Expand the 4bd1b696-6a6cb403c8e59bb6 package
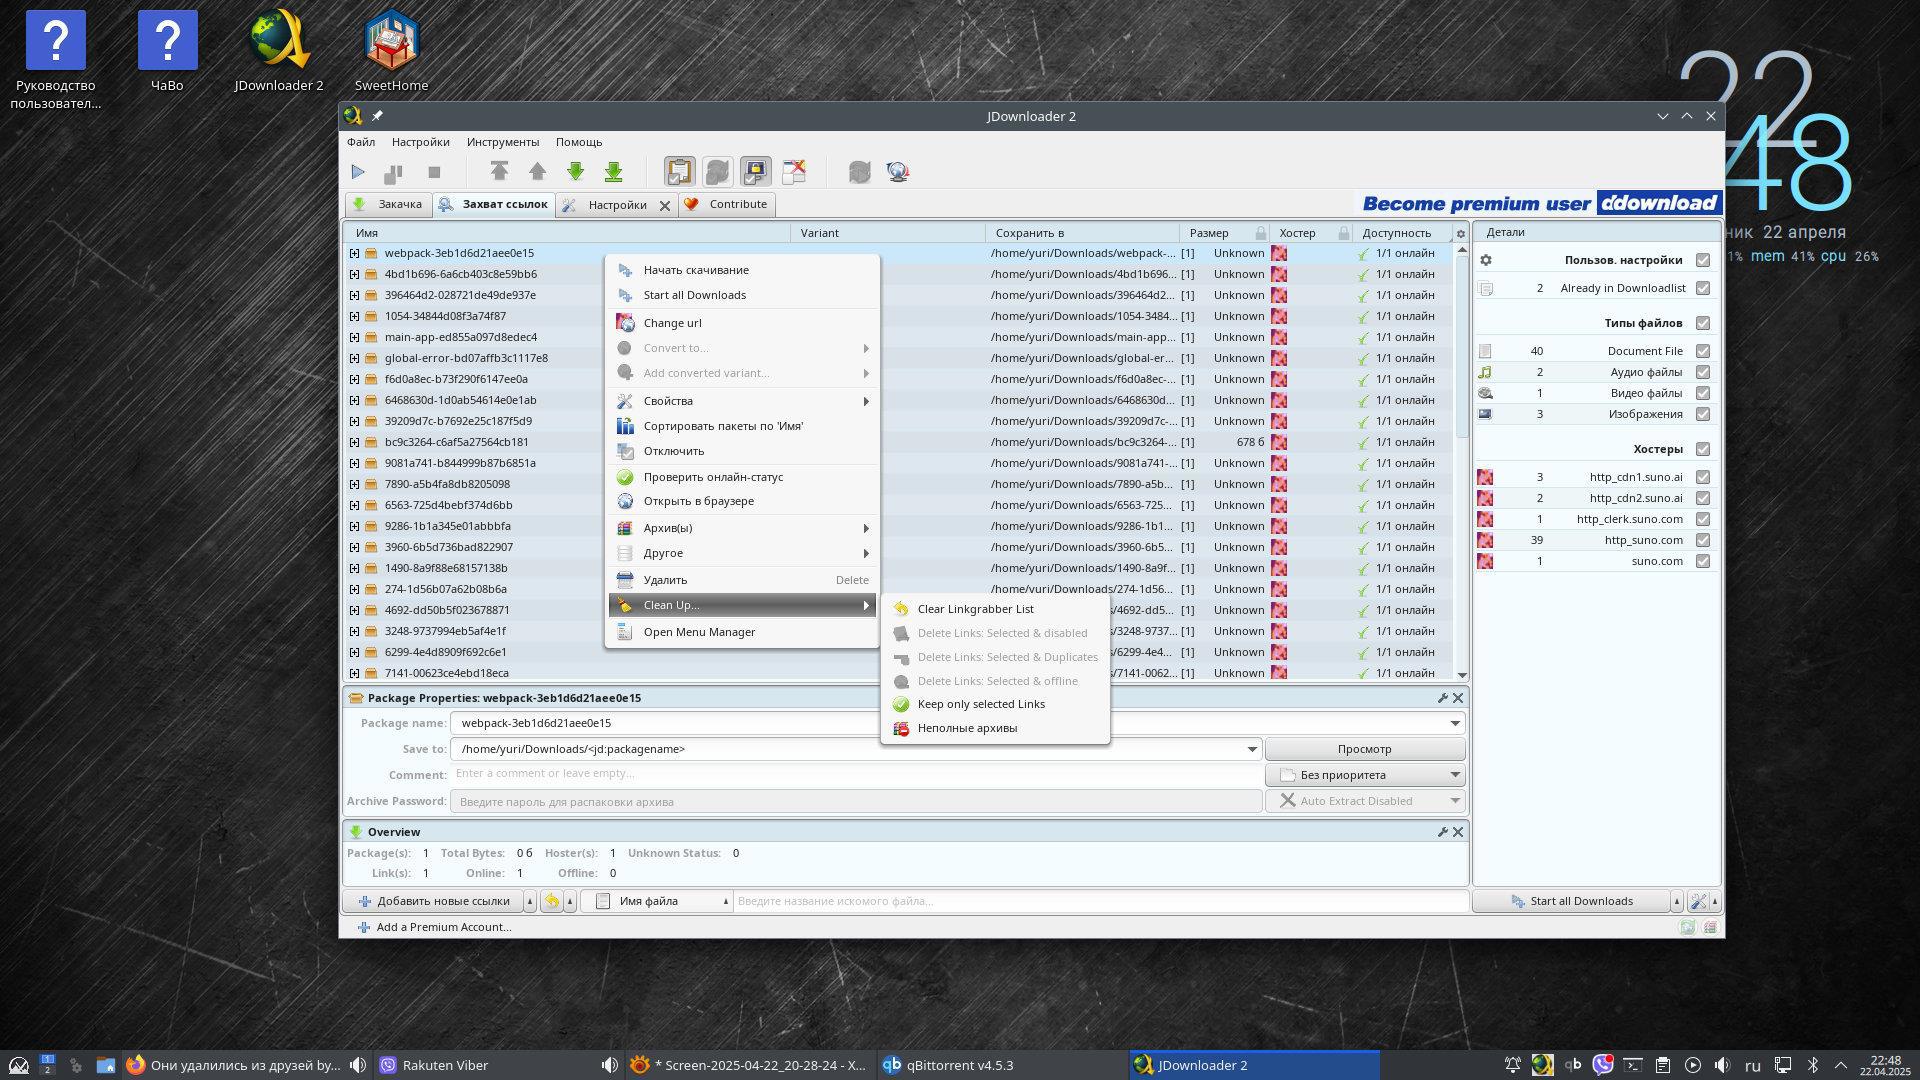Screen dimensions: 1920x1080 pyautogui.click(x=354, y=274)
